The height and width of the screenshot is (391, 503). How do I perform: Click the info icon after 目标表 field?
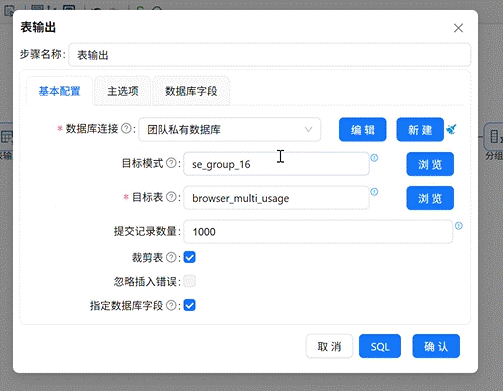pos(374,192)
